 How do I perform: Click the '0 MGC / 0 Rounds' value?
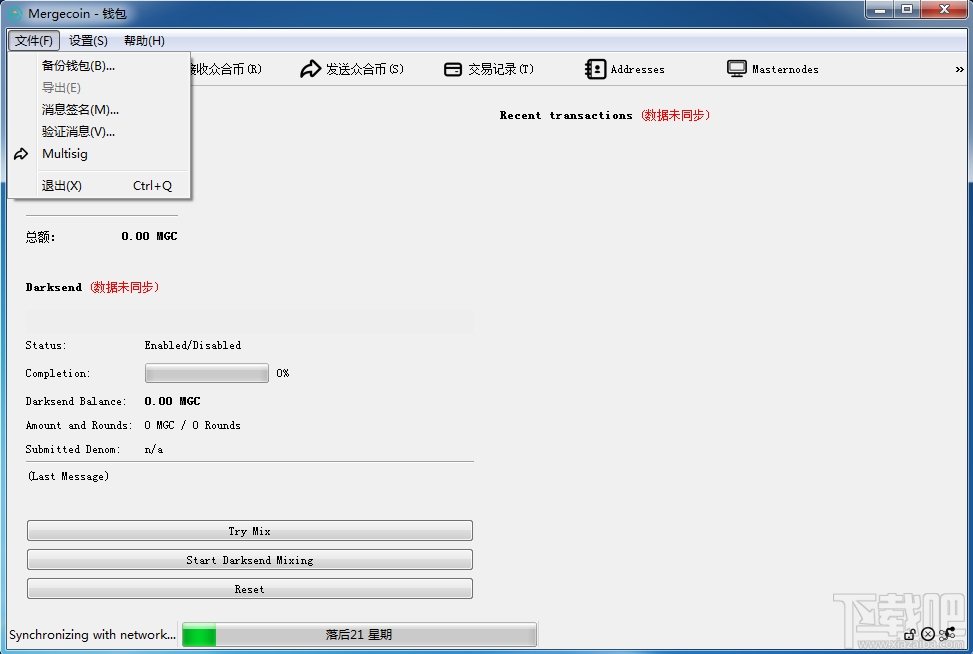pos(192,426)
